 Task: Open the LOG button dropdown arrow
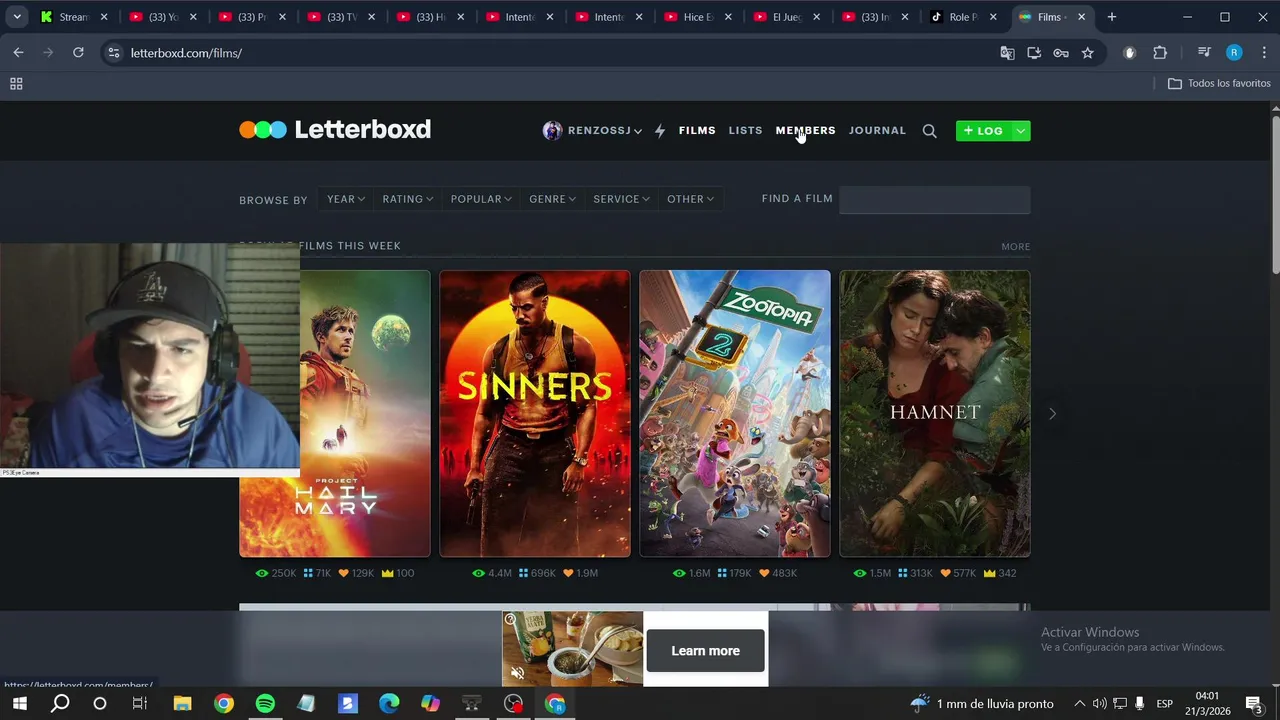point(1020,131)
